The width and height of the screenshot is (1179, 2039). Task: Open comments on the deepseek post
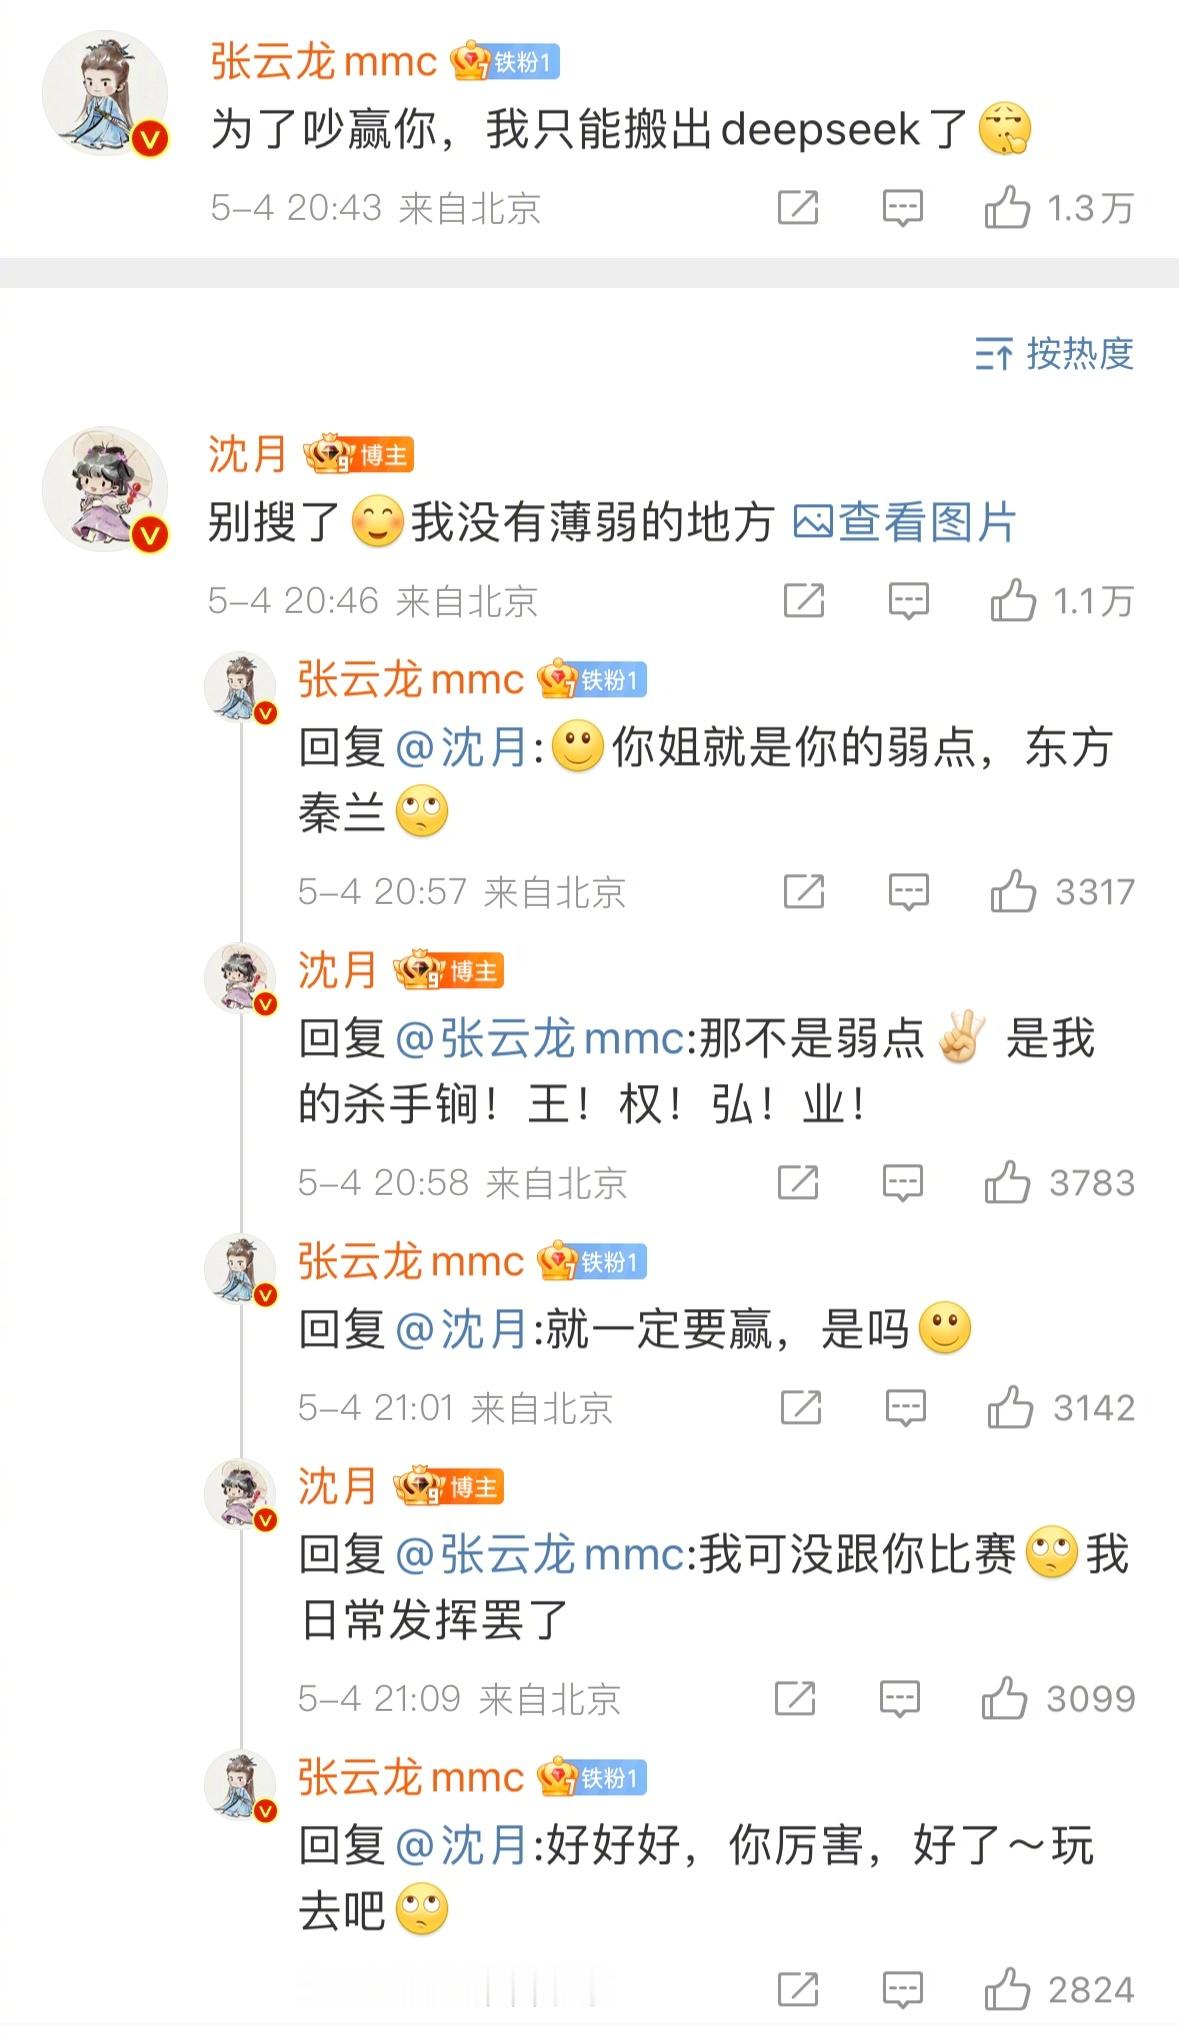point(902,208)
